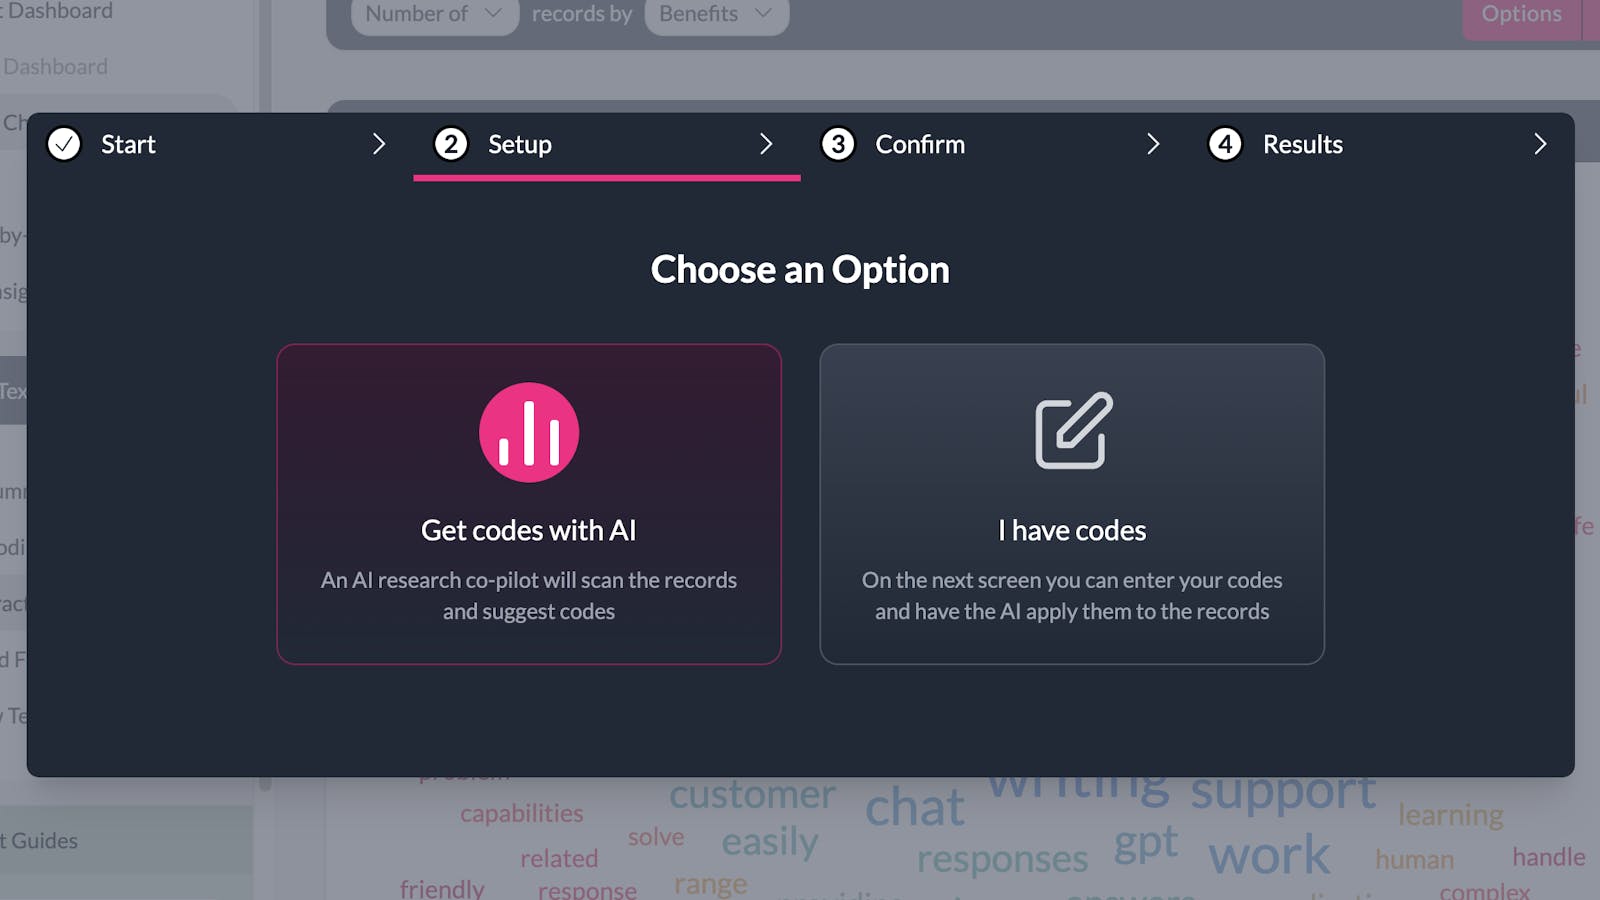Screen dimensions: 1600x900
Task: Click the step 3 circle beside Confirm
Action: click(x=838, y=144)
